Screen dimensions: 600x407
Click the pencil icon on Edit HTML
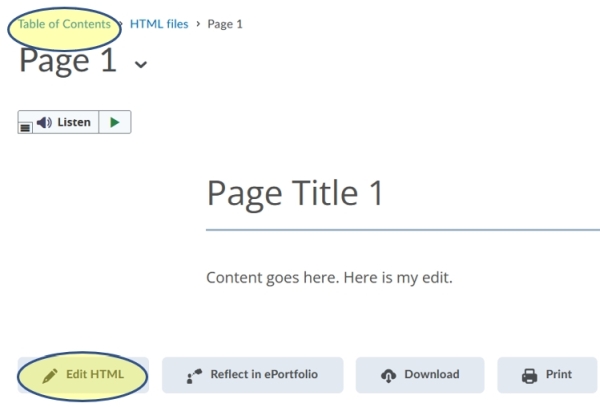pos(50,375)
